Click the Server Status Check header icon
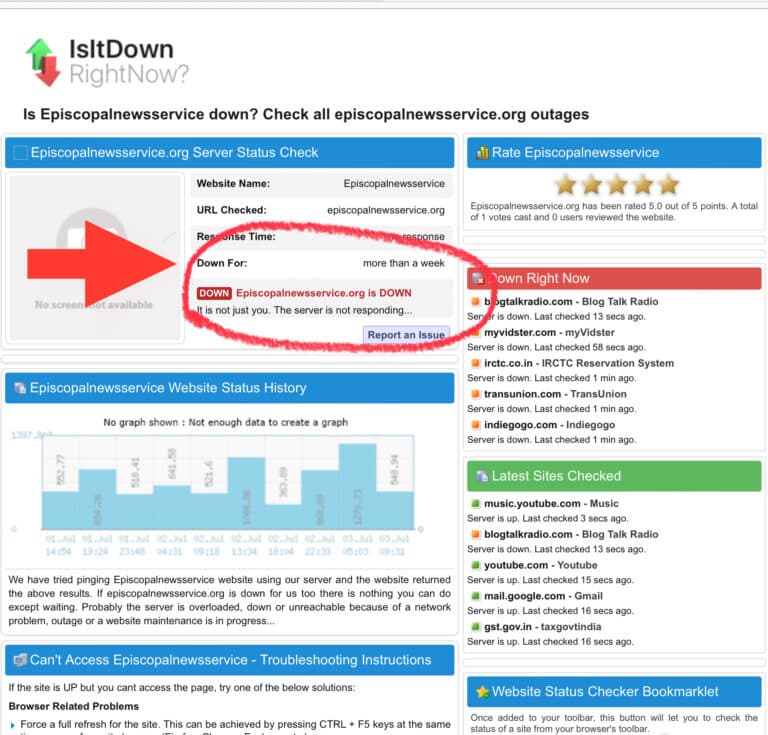The image size is (768, 735). pyautogui.click(x=20, y=153)
